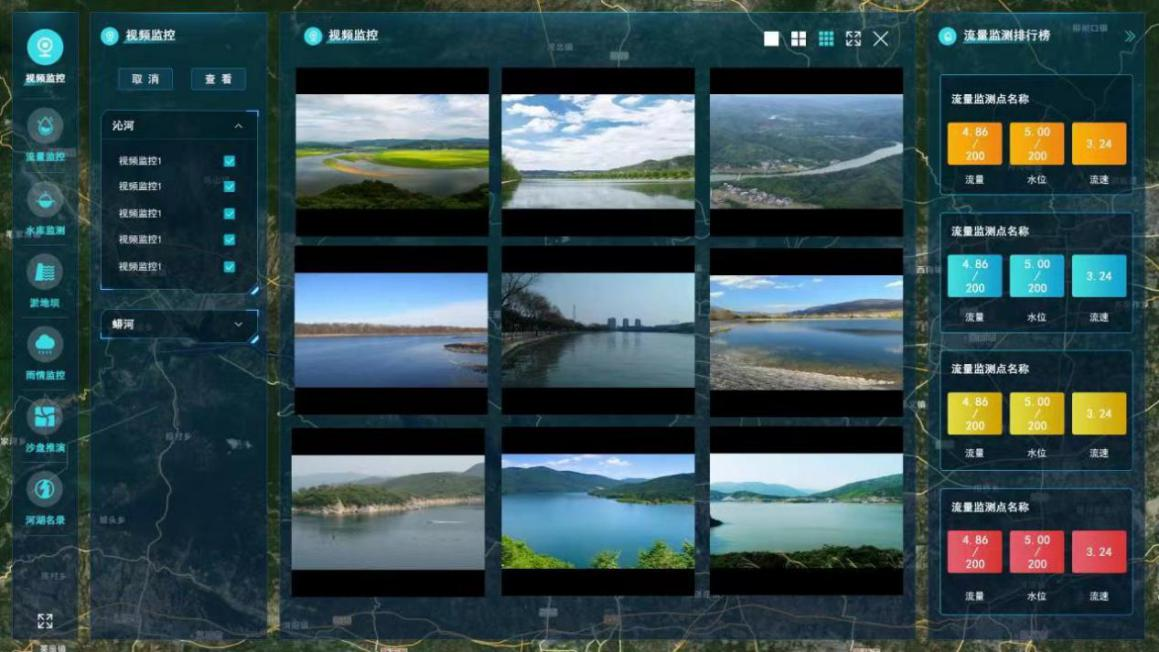Open the pale green lake with dark treeline feed
Screen dimensions: 1159x652
pyautogui.click(x=806, y=511)
